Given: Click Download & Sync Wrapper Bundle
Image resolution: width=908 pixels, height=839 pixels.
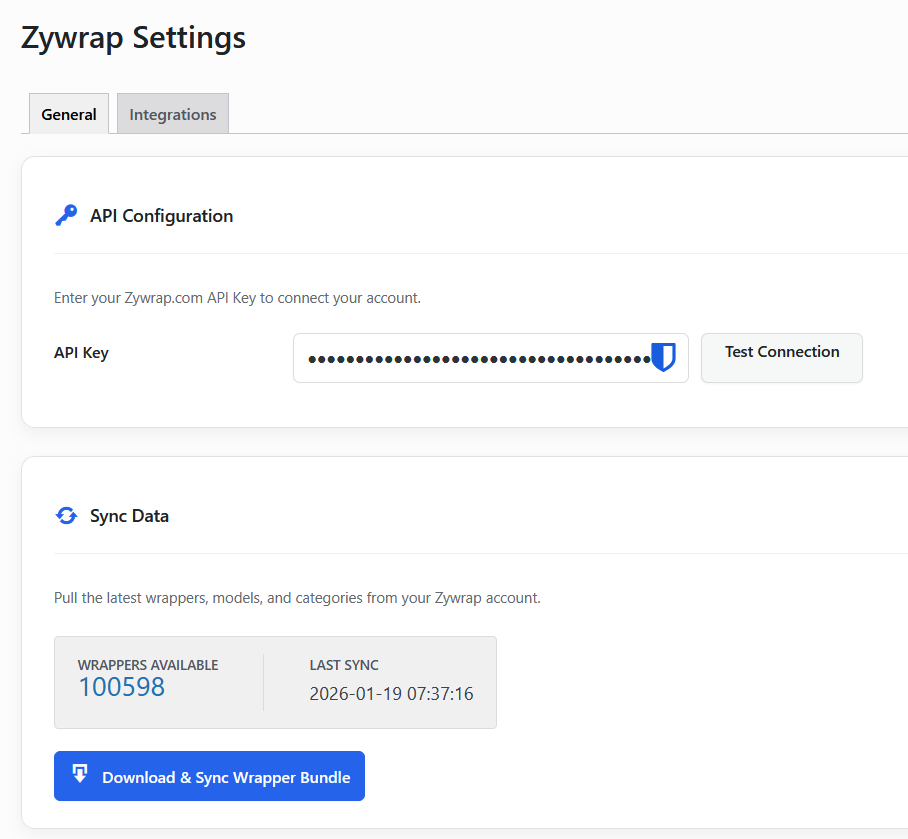Looking at the screenshot, I should pos(209,775).
